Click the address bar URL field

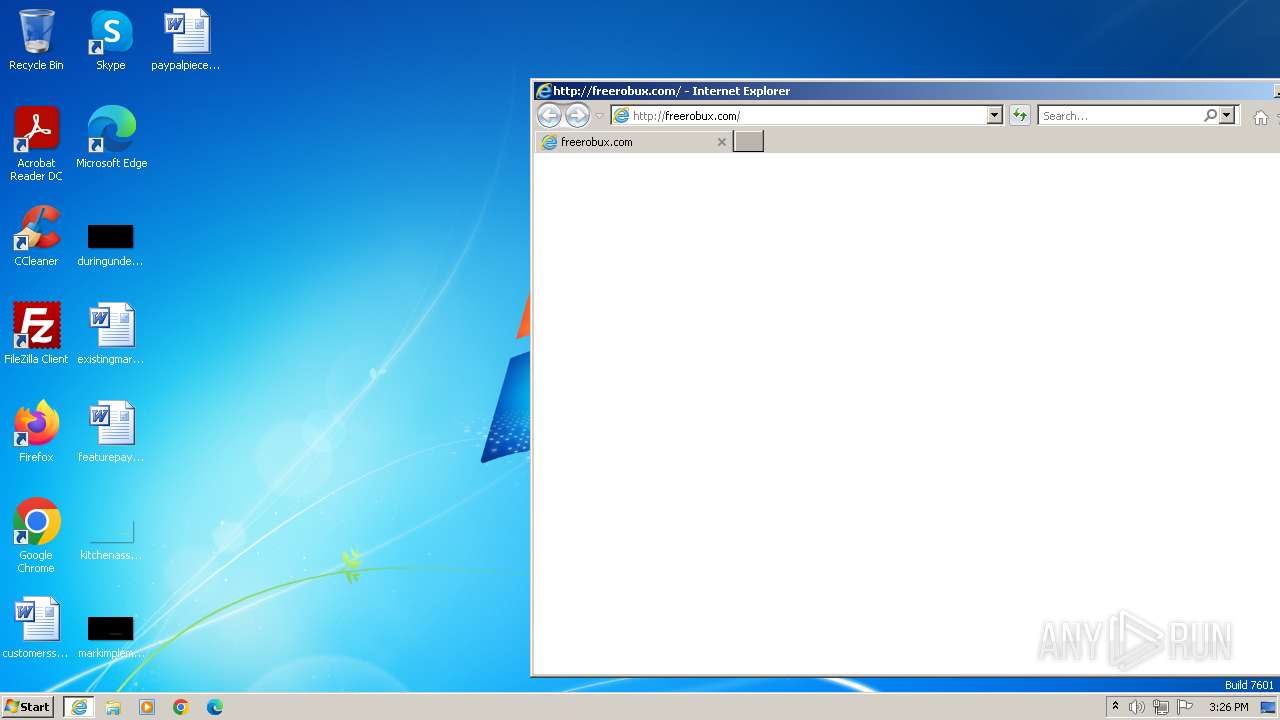coord(808,116)
